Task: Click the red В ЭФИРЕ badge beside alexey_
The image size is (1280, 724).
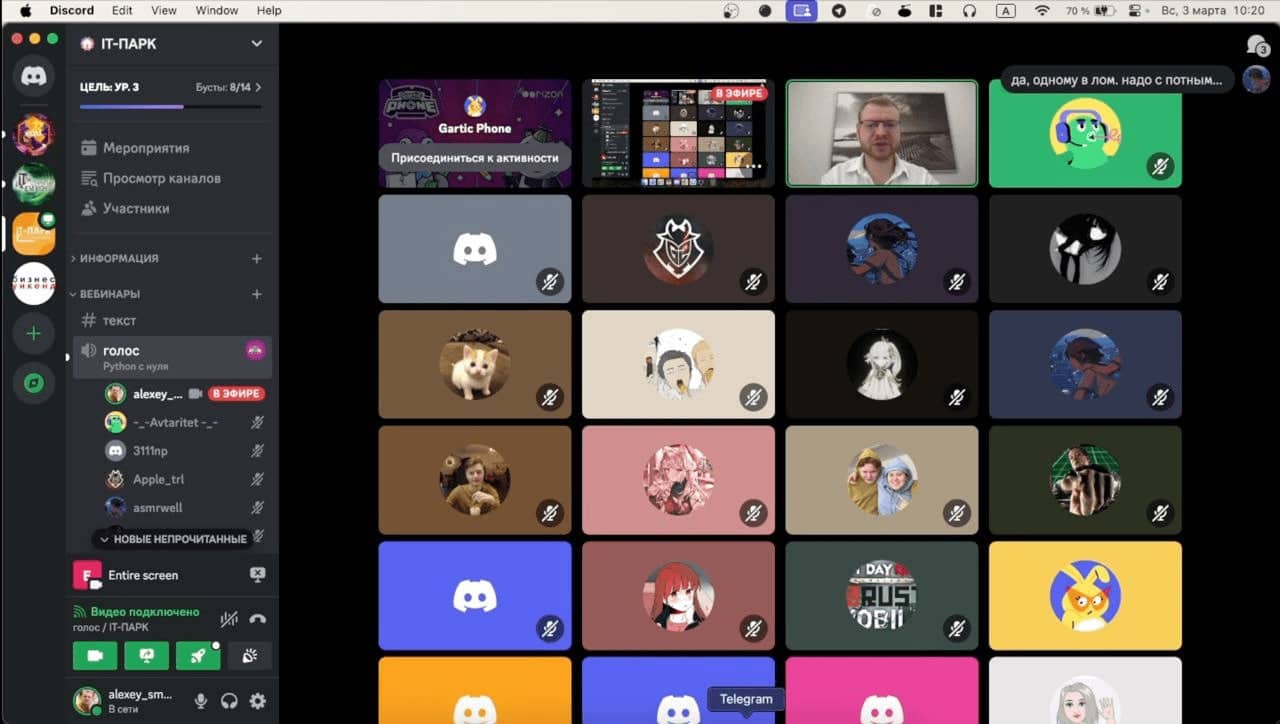Action: pos(236,394)
